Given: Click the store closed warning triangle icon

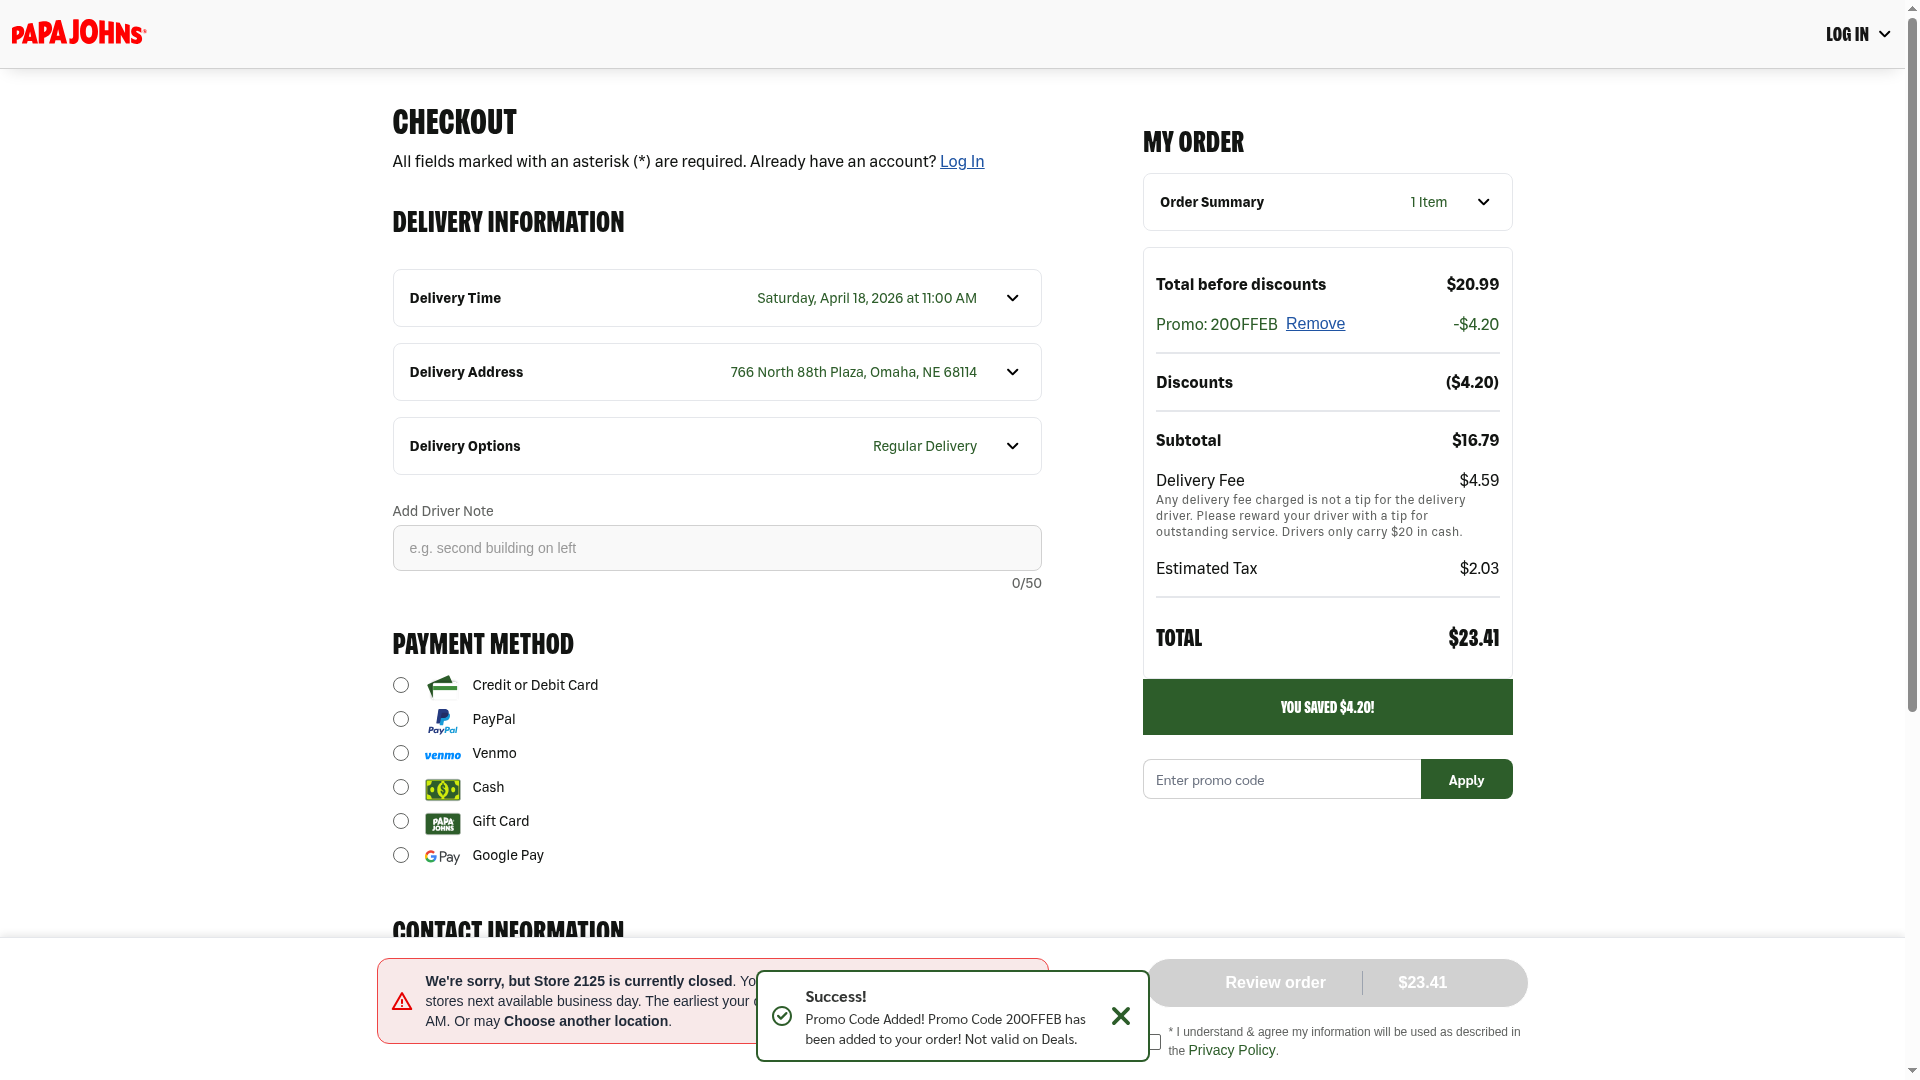Looking at the screenshot, I should pyautogui.click(x=402, y=1001).
